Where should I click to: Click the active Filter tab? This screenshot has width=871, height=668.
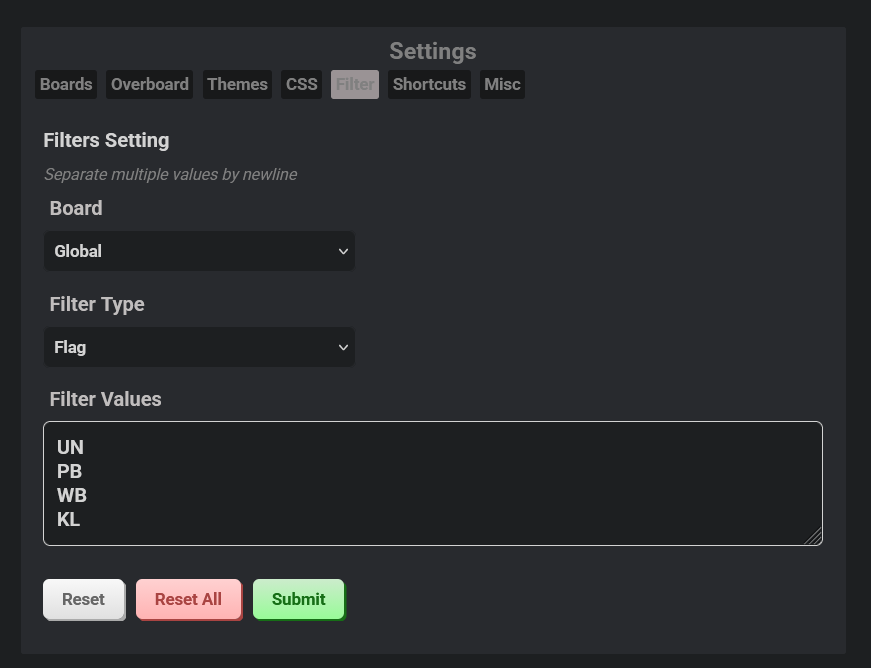pos(355,84)
